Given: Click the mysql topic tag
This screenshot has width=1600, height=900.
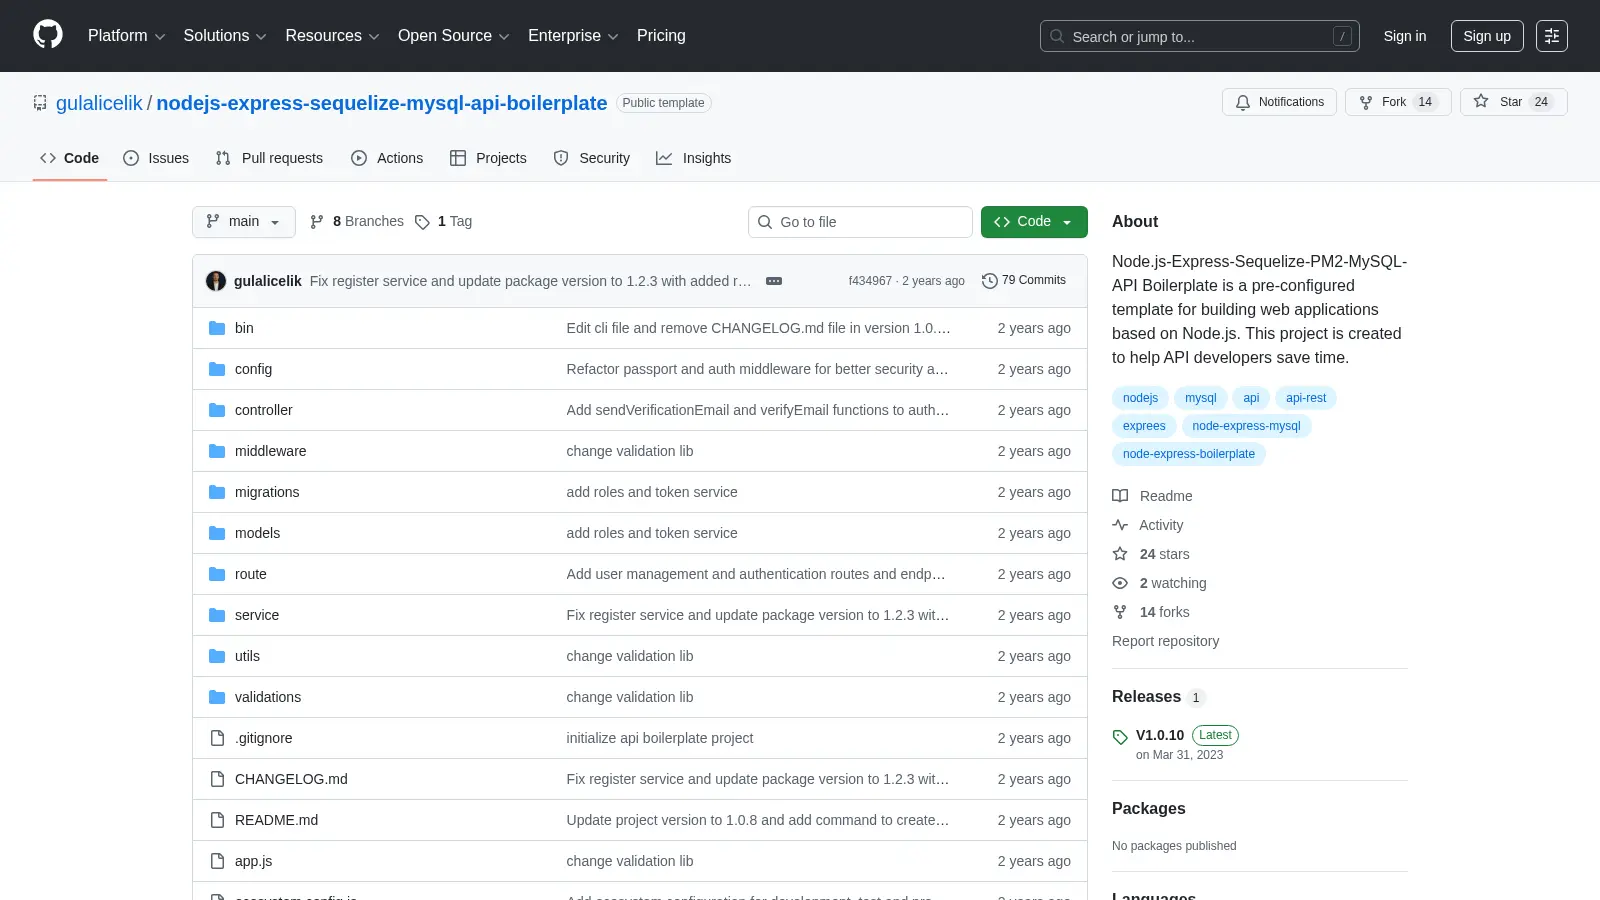Looking at the screenshot, I should tap(1201, 398).
